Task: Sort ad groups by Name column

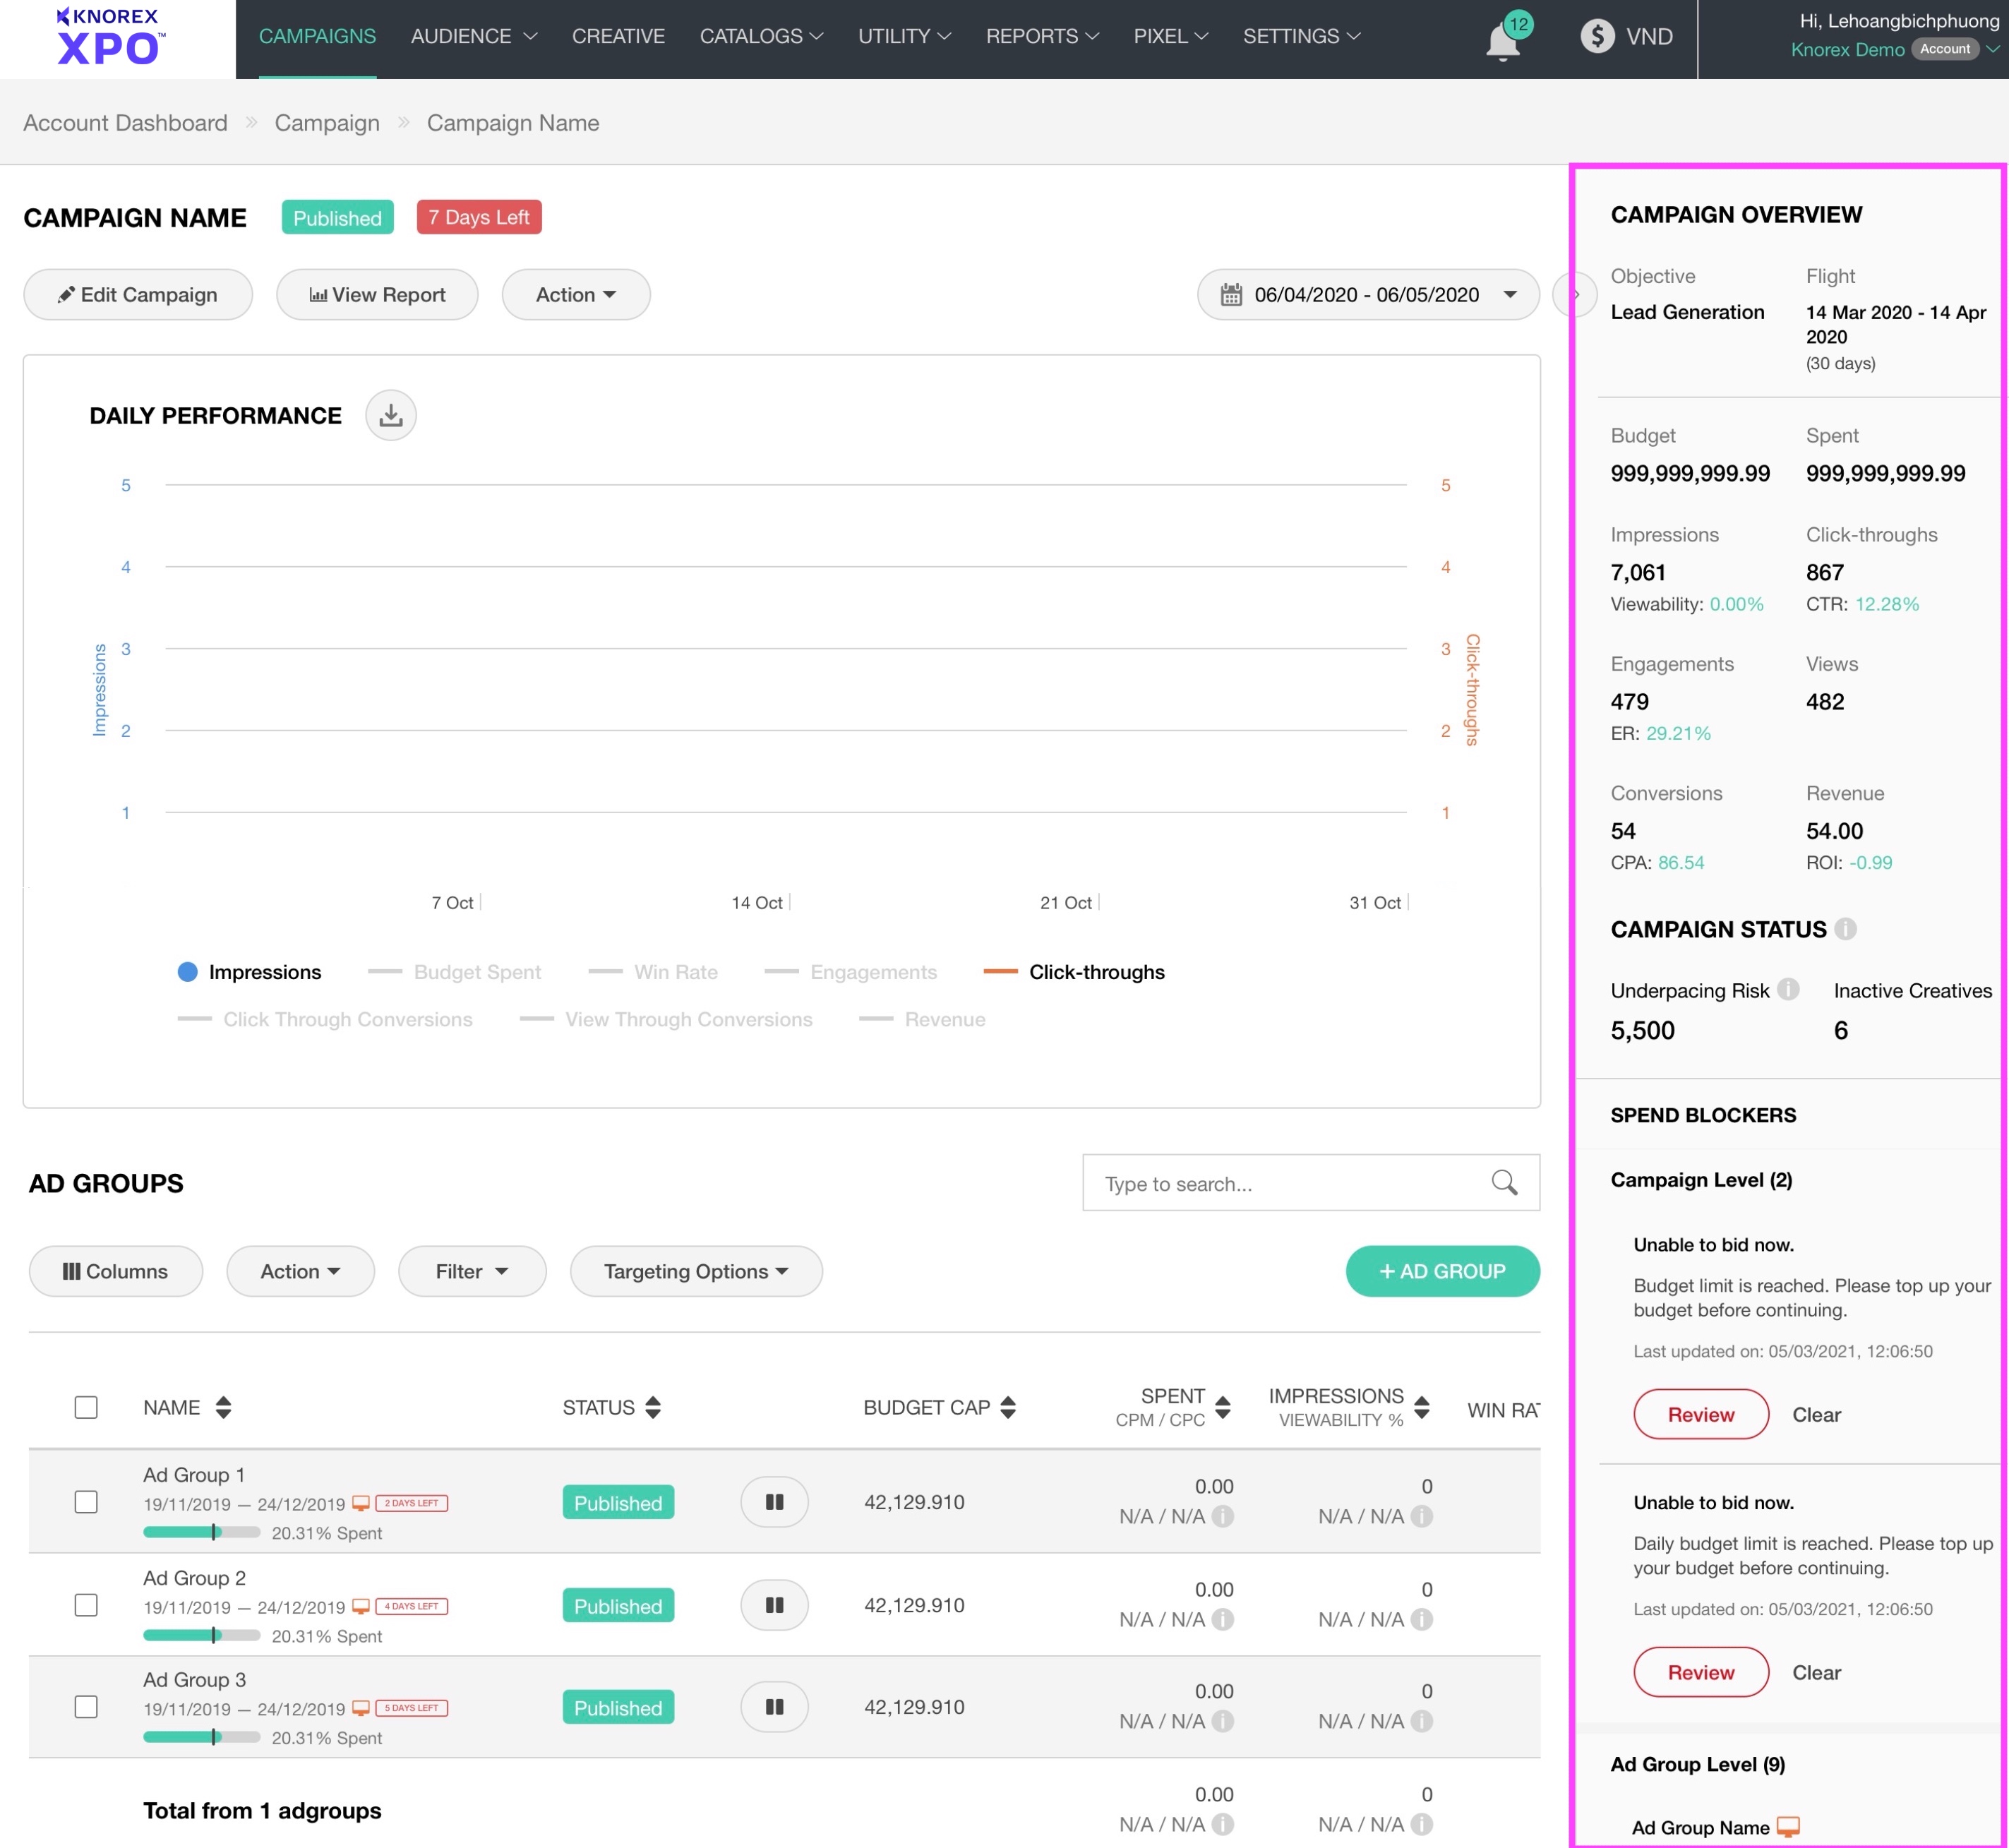Action: point(223,1407)
